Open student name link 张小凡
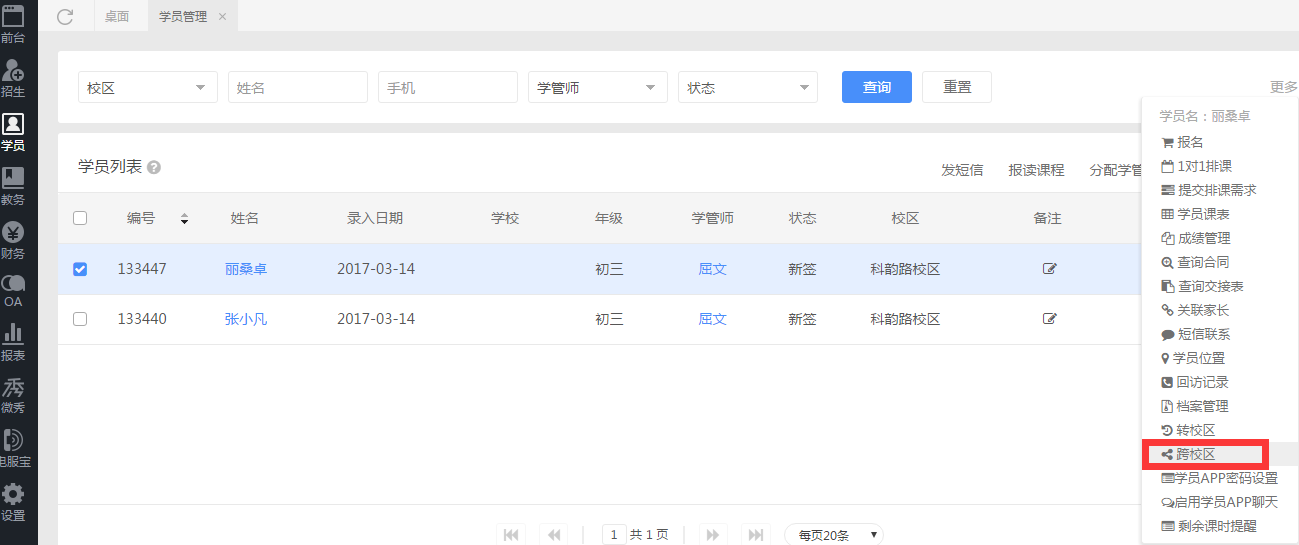The image size is (1299, 545). tap(246, 319)
